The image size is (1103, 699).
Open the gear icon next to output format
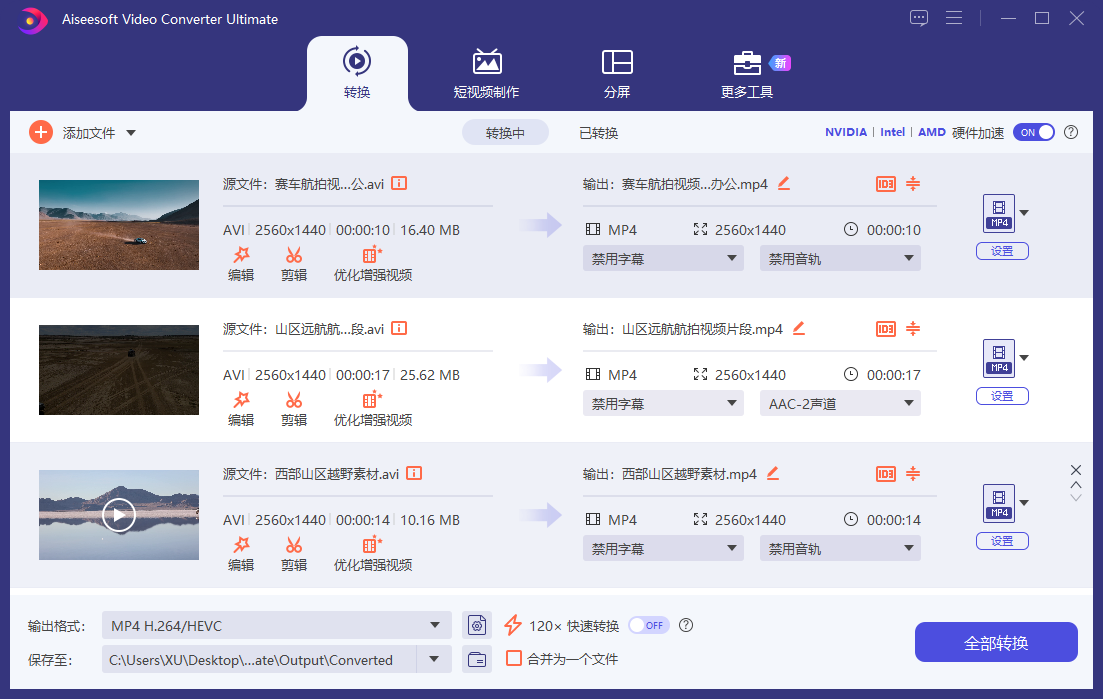(x=477, y=624)
